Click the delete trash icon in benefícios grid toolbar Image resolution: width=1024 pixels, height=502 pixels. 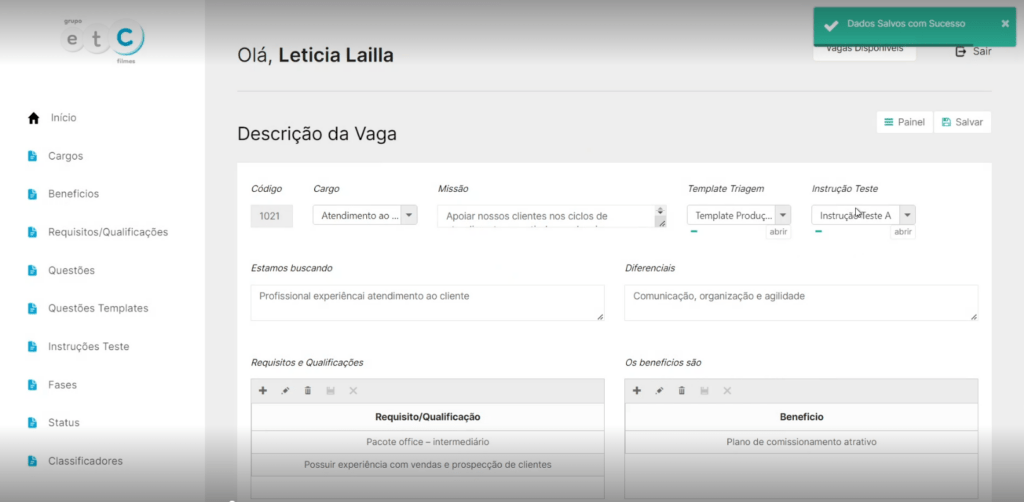682,391
